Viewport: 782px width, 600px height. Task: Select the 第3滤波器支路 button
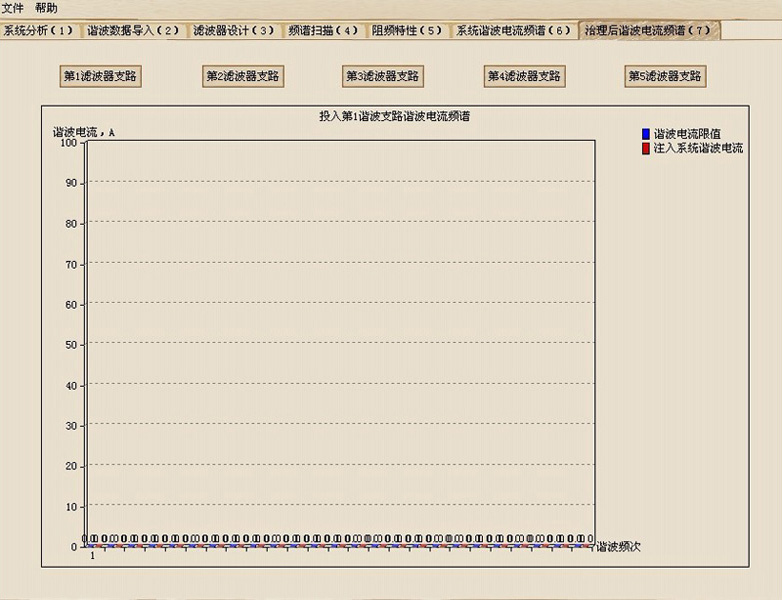click(x=383, y=76)
